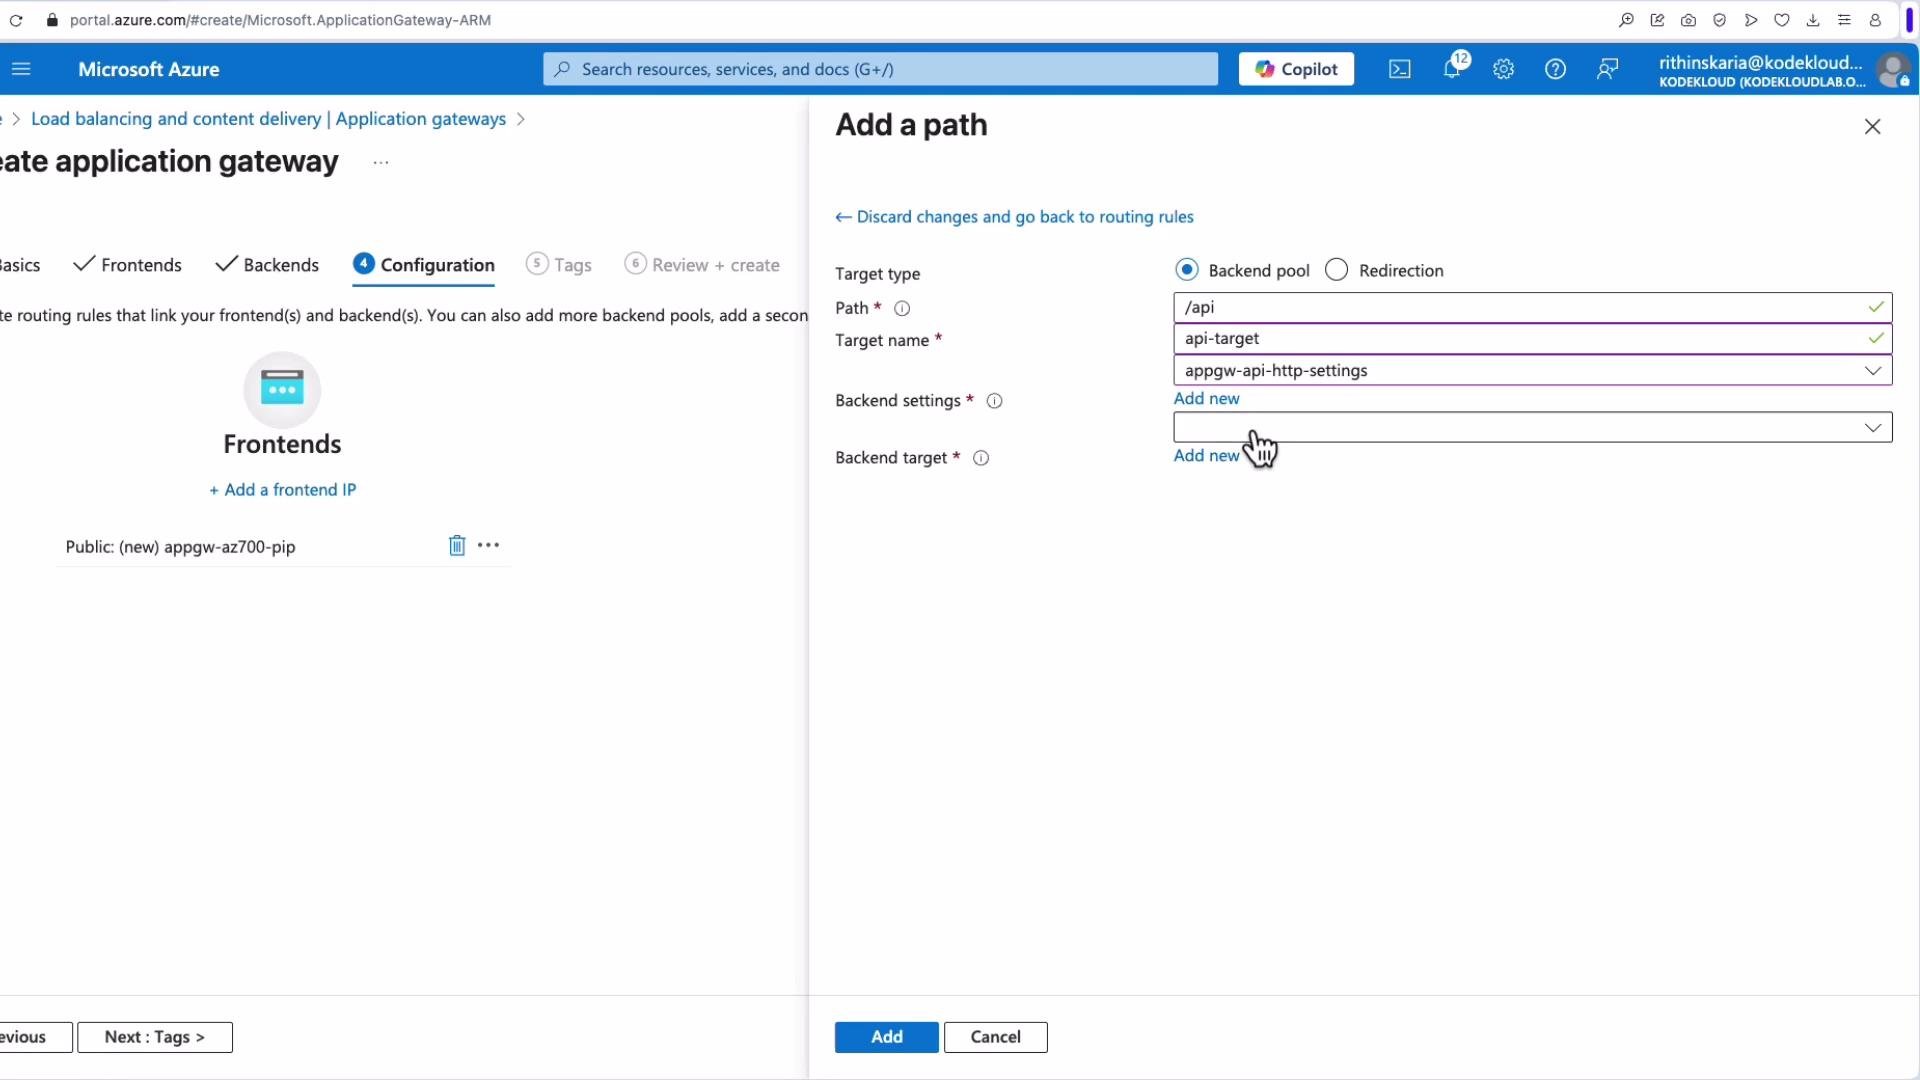This screenshot has height=1080, width=1920.
Task: Expand the Backend settings dropdown
Action: click(1532, 370)
